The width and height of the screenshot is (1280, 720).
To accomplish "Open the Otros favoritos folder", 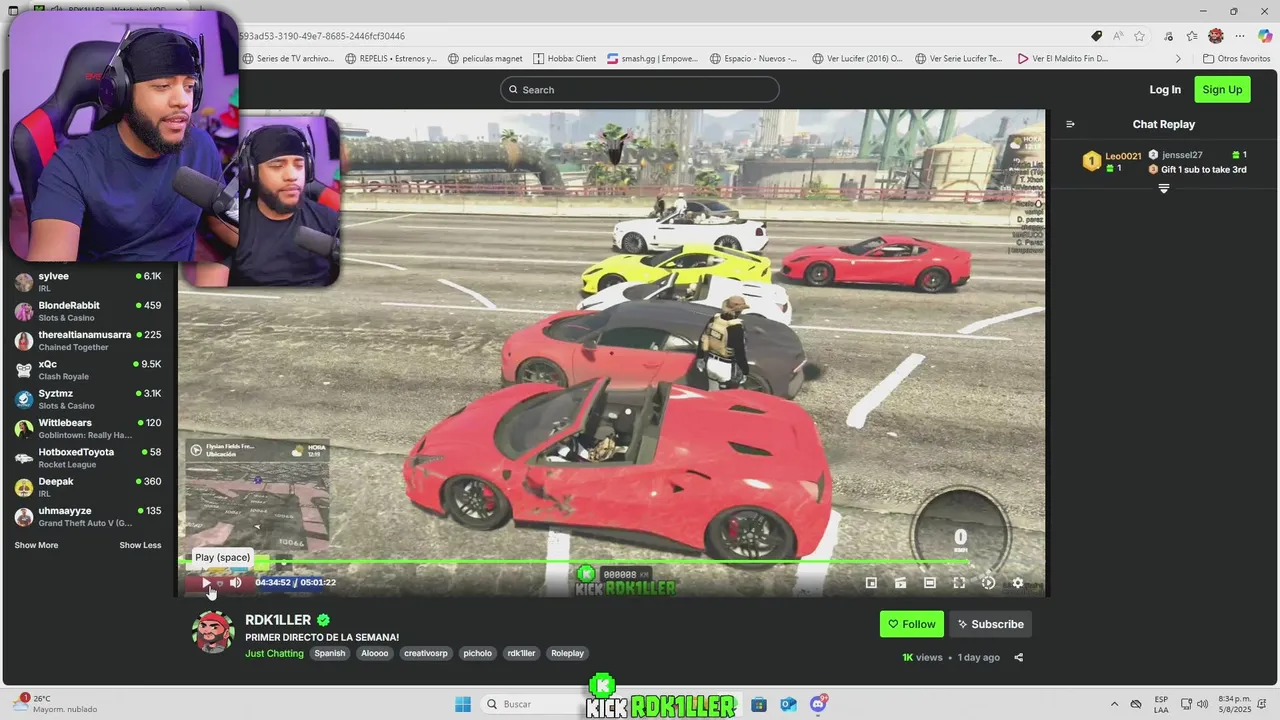I will point(1236,58).
